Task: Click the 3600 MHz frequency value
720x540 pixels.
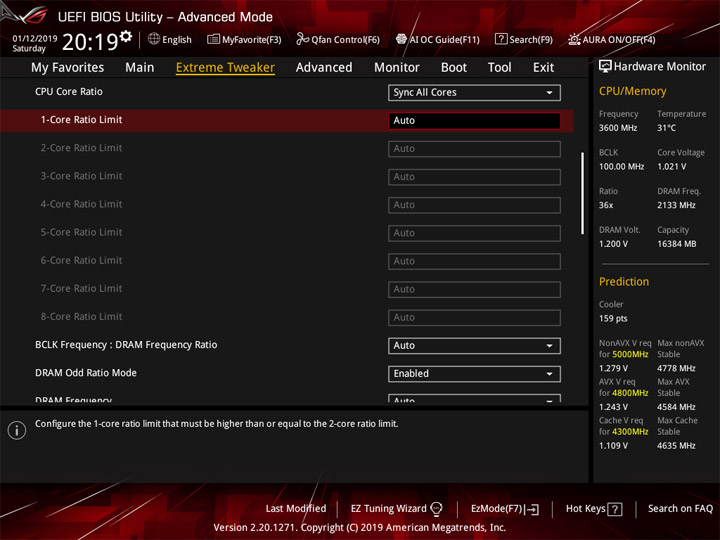Action: click(x=618, y=128)
